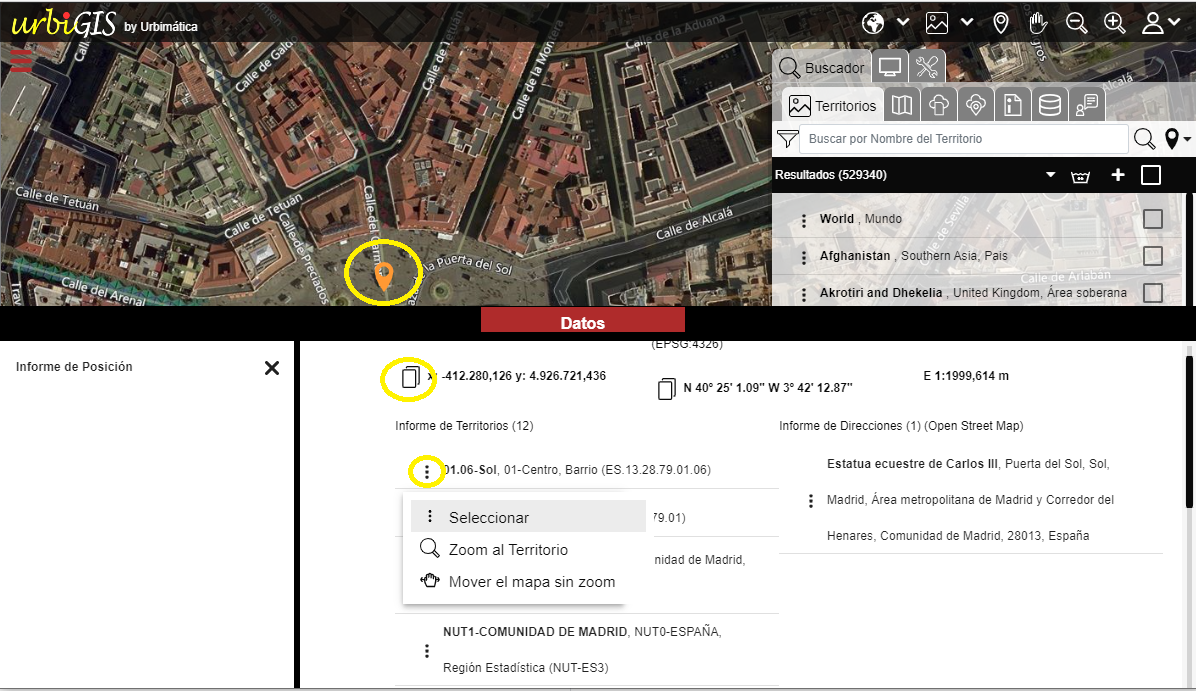Open the document building tab
Screen dimensions: 1196x691
click(x=1012, y=105)
